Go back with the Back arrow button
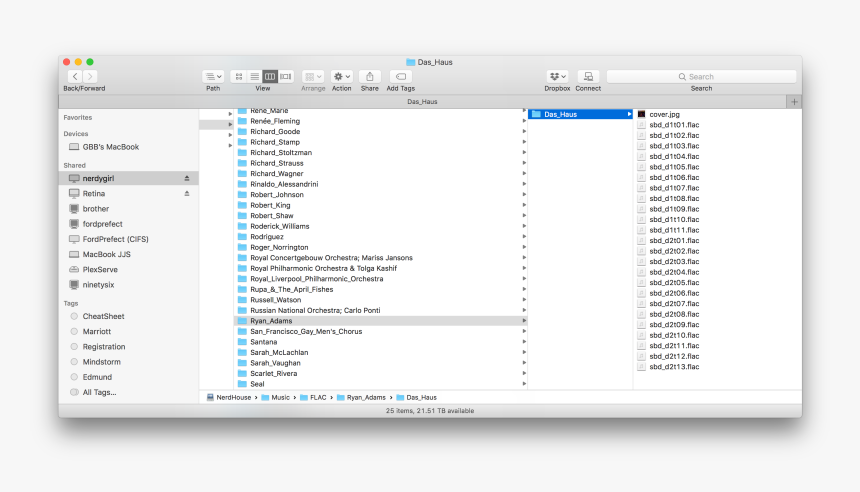This screenshot has width=860, height=492. click(x=75, y=77)
